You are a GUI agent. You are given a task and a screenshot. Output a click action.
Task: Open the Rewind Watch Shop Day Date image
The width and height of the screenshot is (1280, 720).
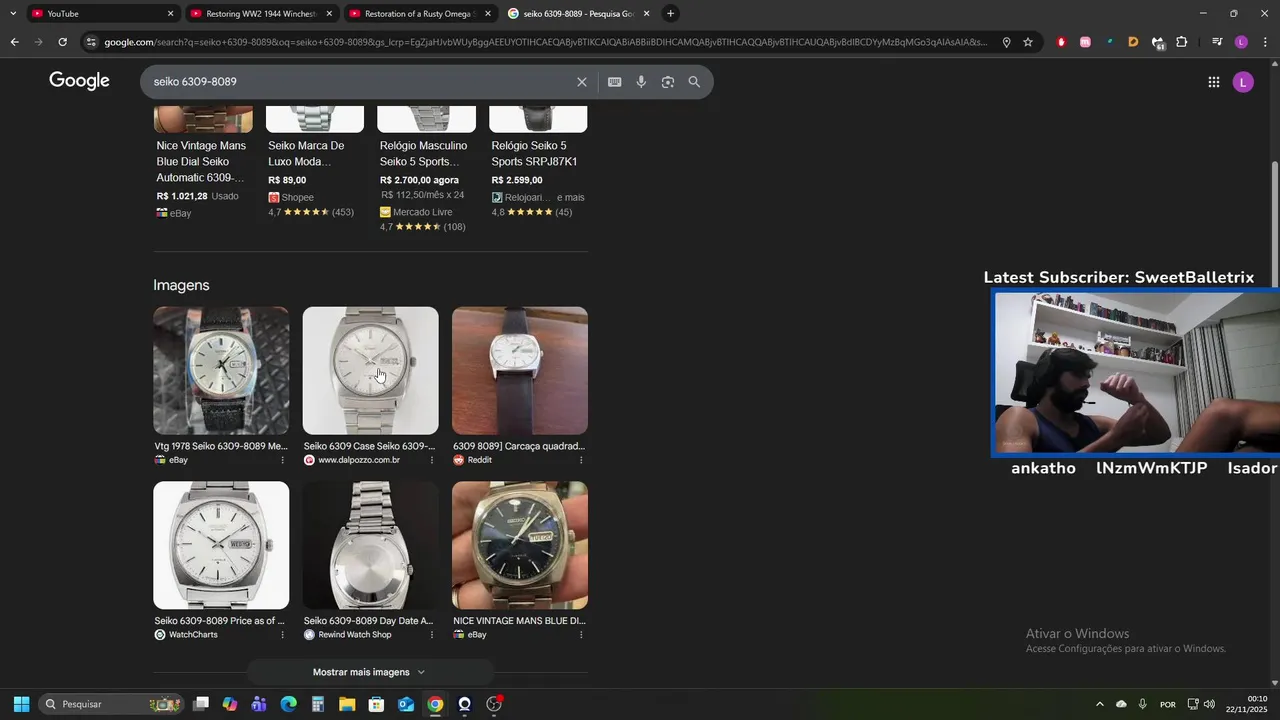(370, 545)
